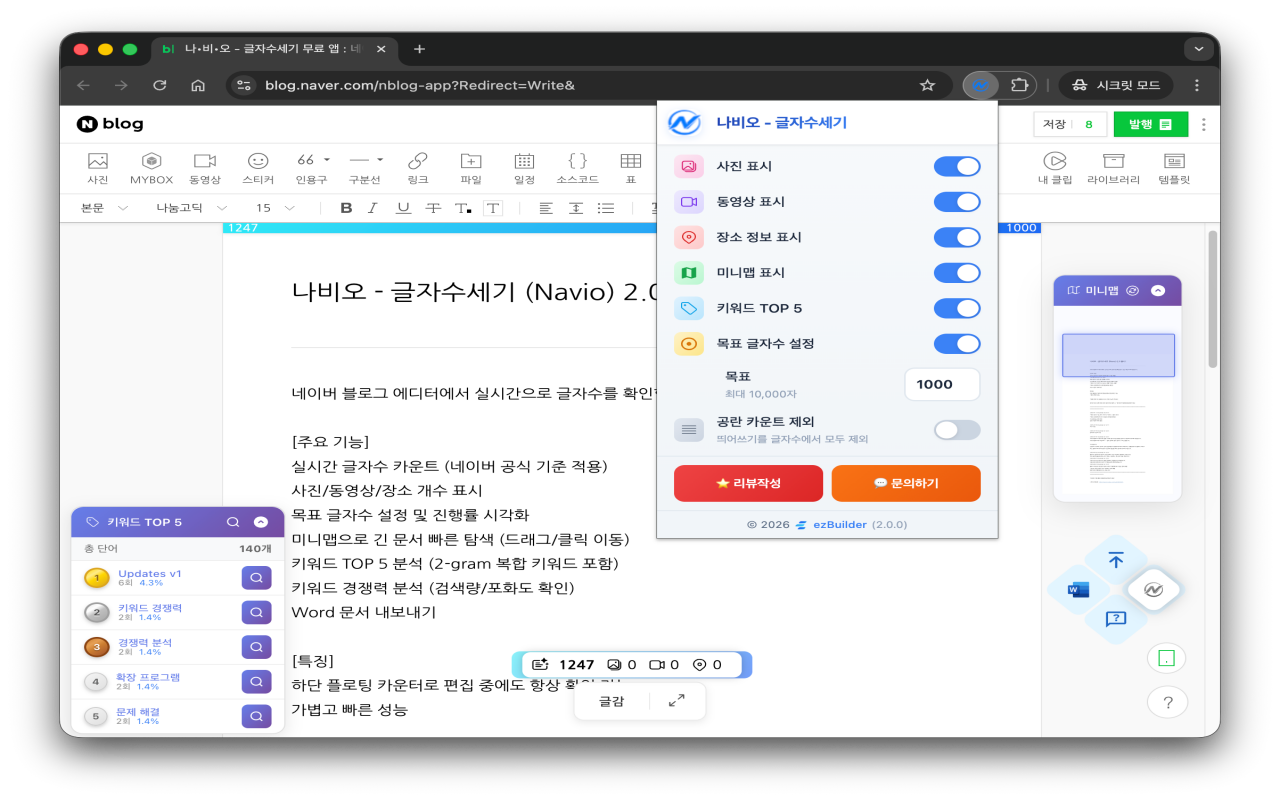This screenshot has height=800, width=1280.
Task: Toggle bold formatting
Action: (x=346, y=208)
